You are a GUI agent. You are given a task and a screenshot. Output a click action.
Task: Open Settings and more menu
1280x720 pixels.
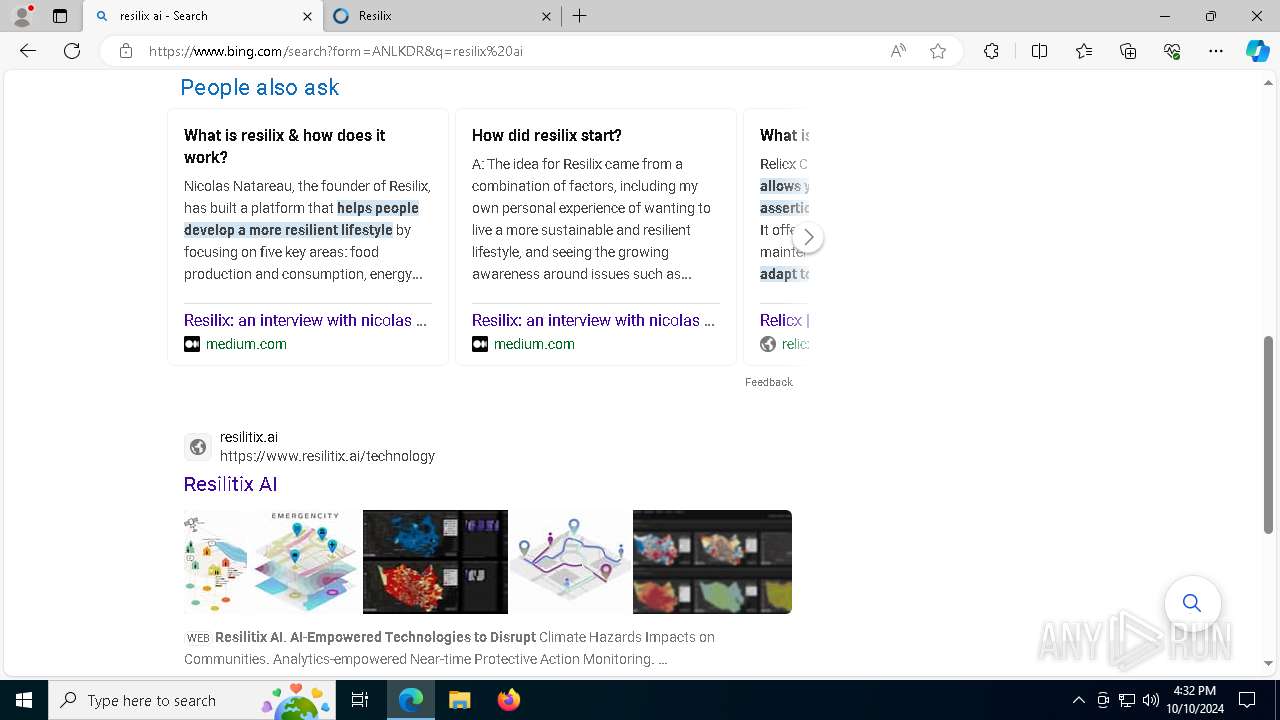pos(1216,51)
